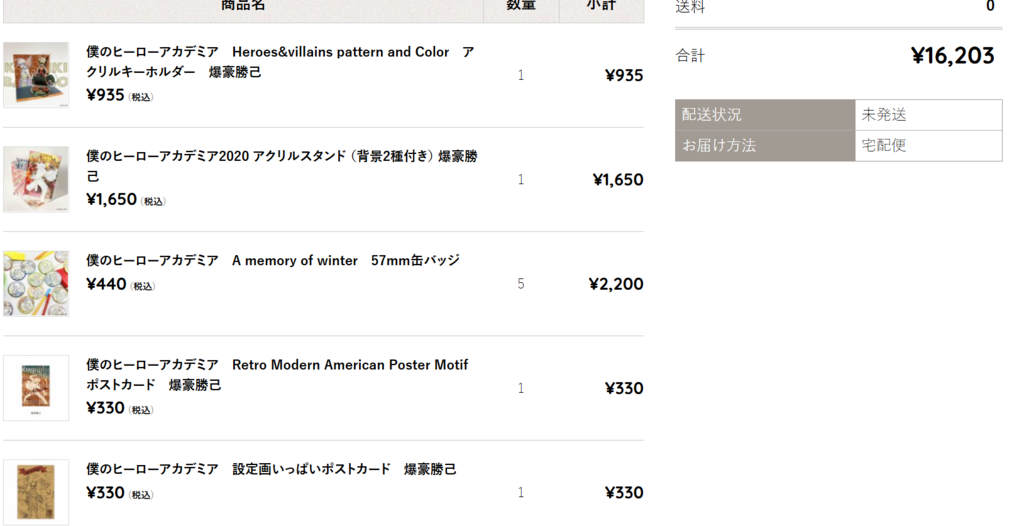This screenshot has height=526, width=1024.
Task: Open the 設定画いっぱいポストカード thumbnail image
Action: pyautogui.click(x=36, y=492)
